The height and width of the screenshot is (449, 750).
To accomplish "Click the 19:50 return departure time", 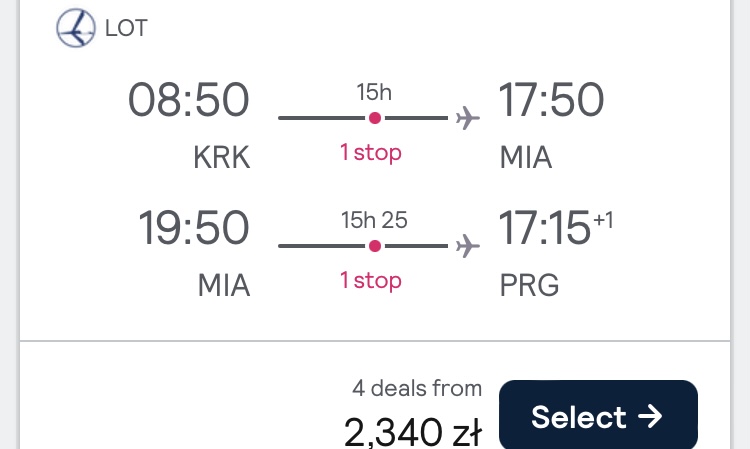I will pos(194,228).
